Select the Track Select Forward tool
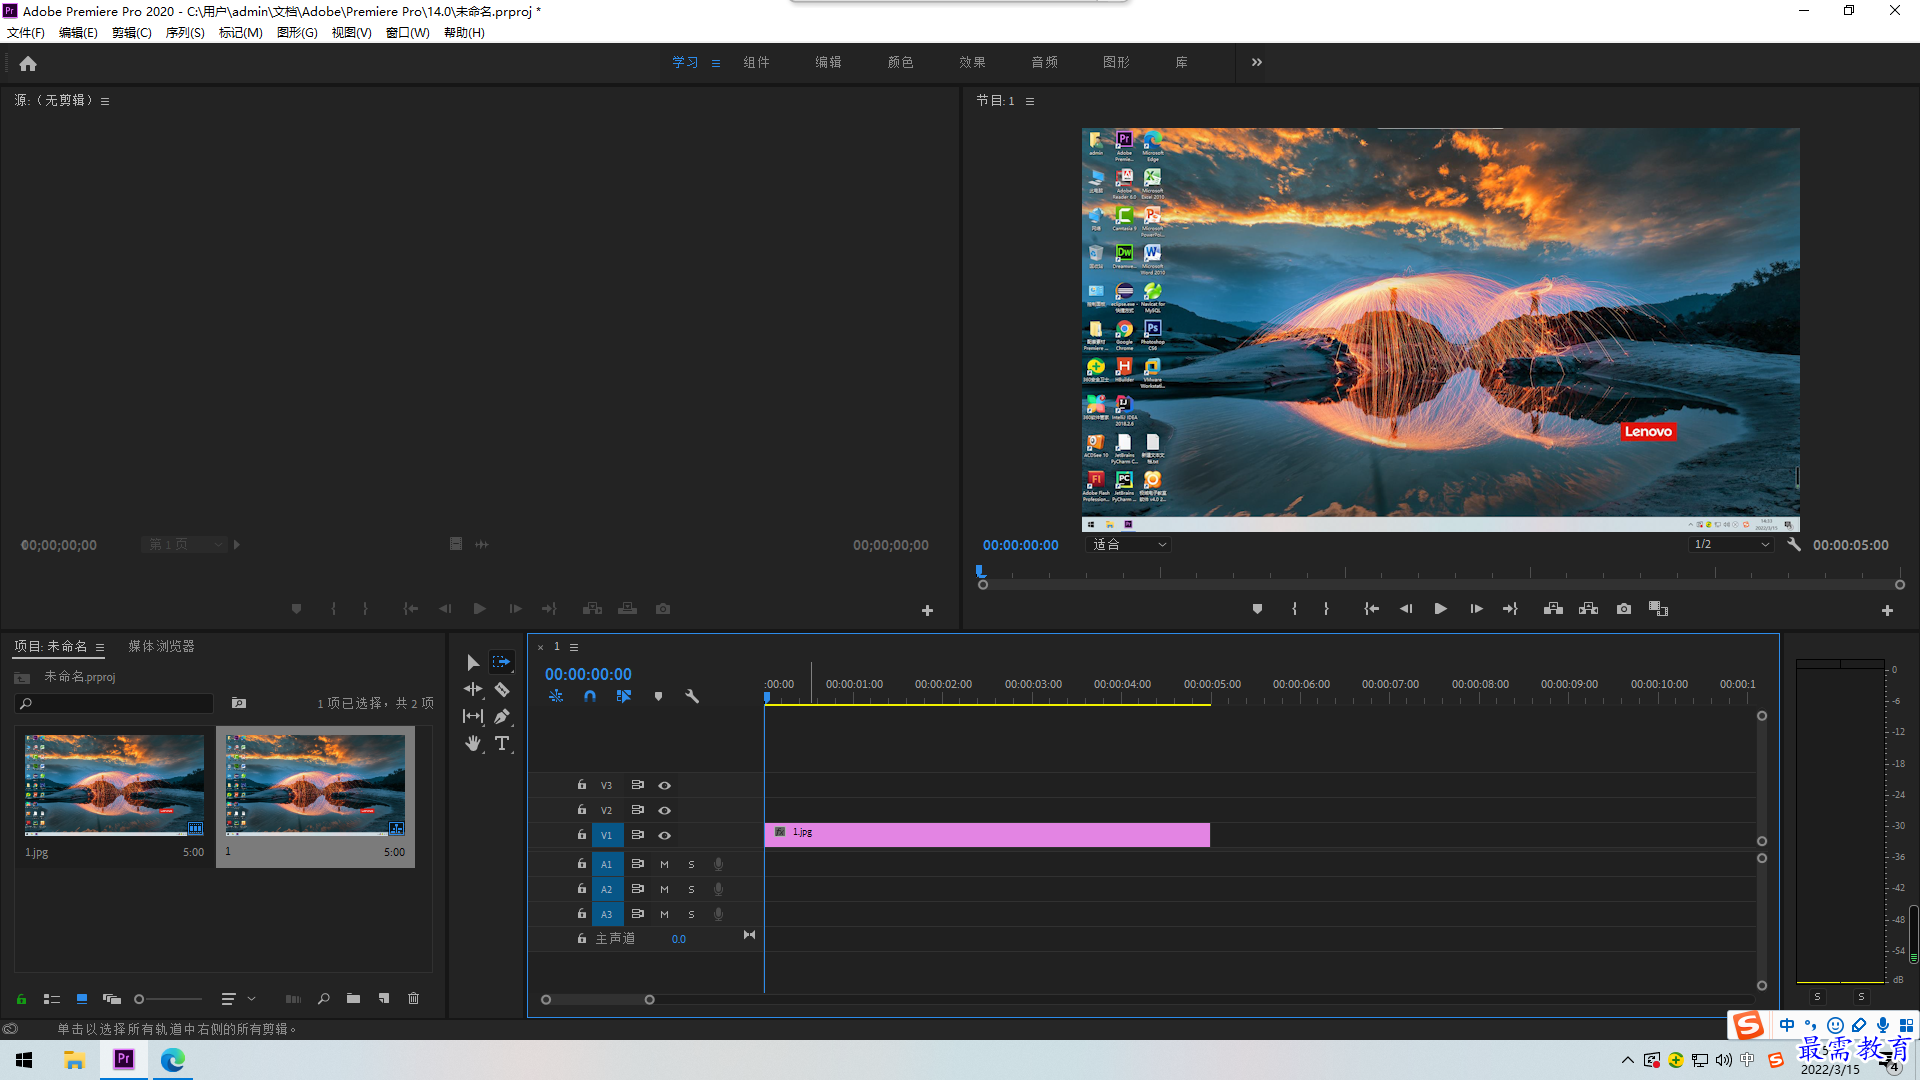 (502, 662)
